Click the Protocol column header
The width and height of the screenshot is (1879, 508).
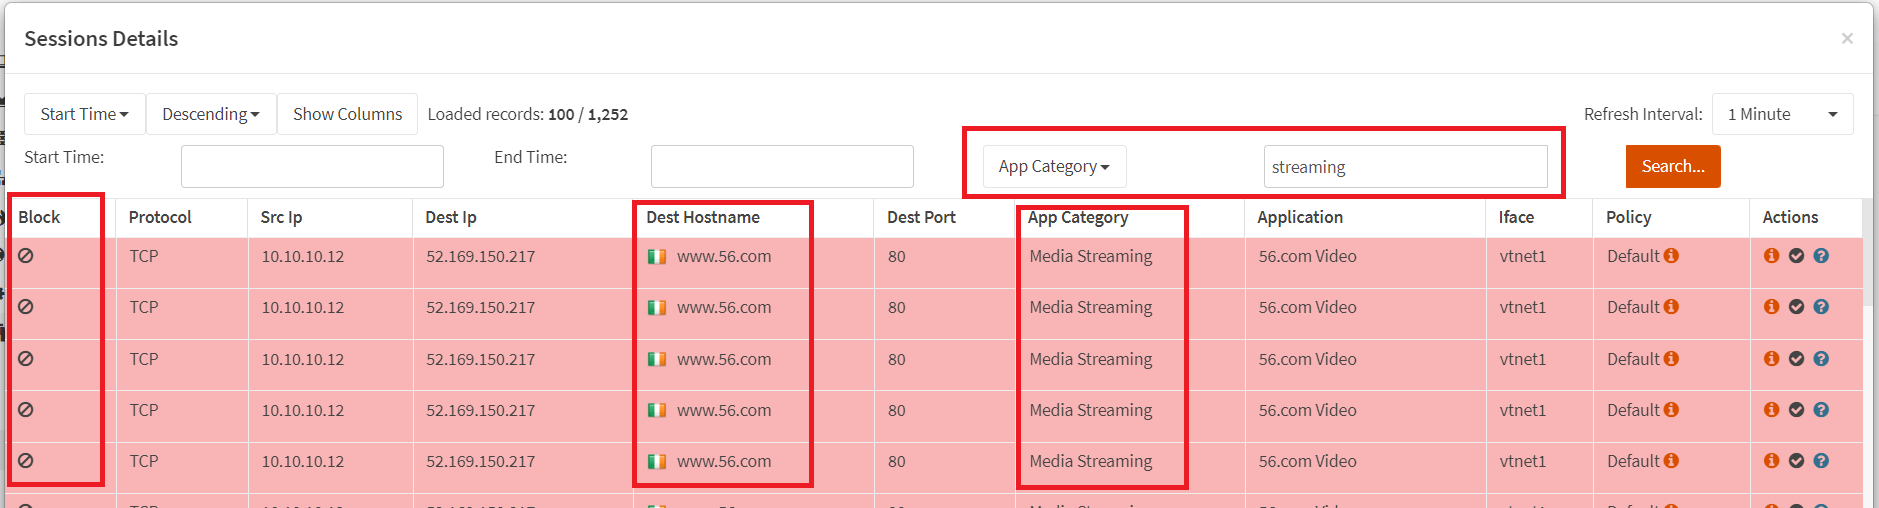tap(160, 217)
